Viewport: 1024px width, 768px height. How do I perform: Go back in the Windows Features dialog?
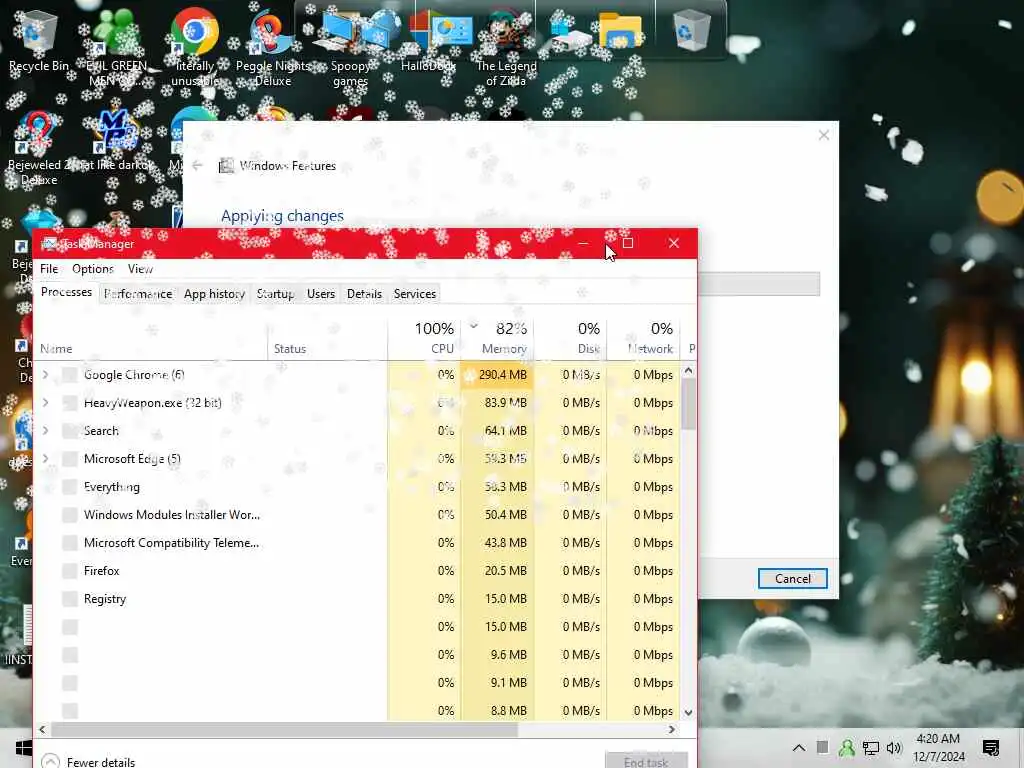point(197,166)
